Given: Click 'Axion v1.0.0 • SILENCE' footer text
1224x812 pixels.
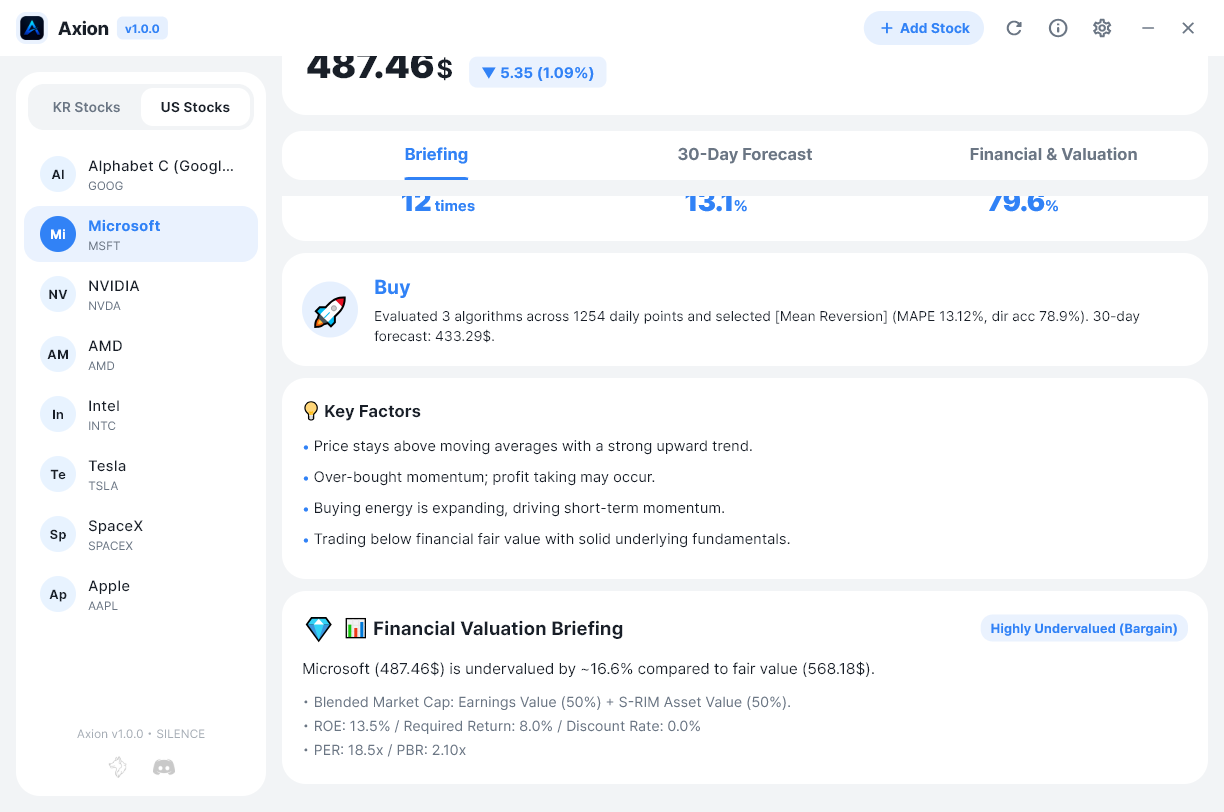Looking at the screenshot, I should click(x=141, y=734).
